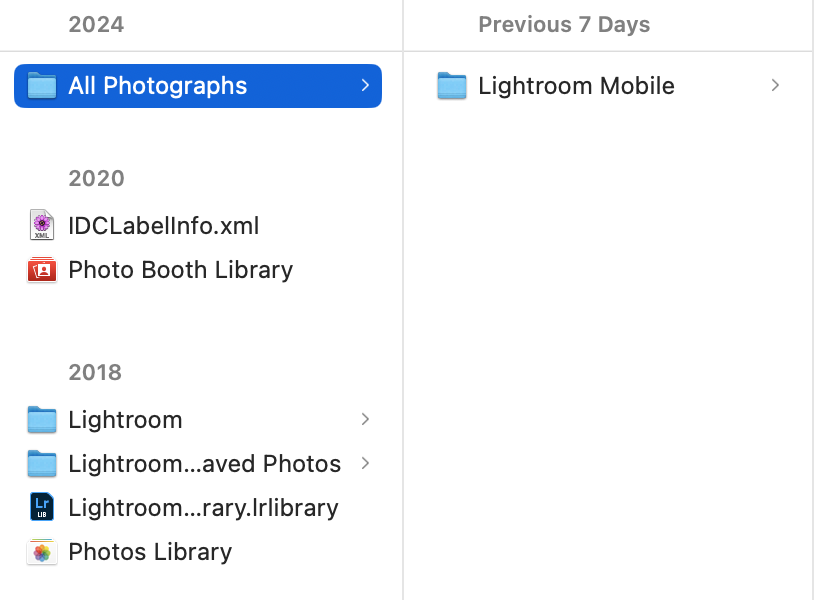Select the blue Lightroom folder icon

click(x=42, y=420)
